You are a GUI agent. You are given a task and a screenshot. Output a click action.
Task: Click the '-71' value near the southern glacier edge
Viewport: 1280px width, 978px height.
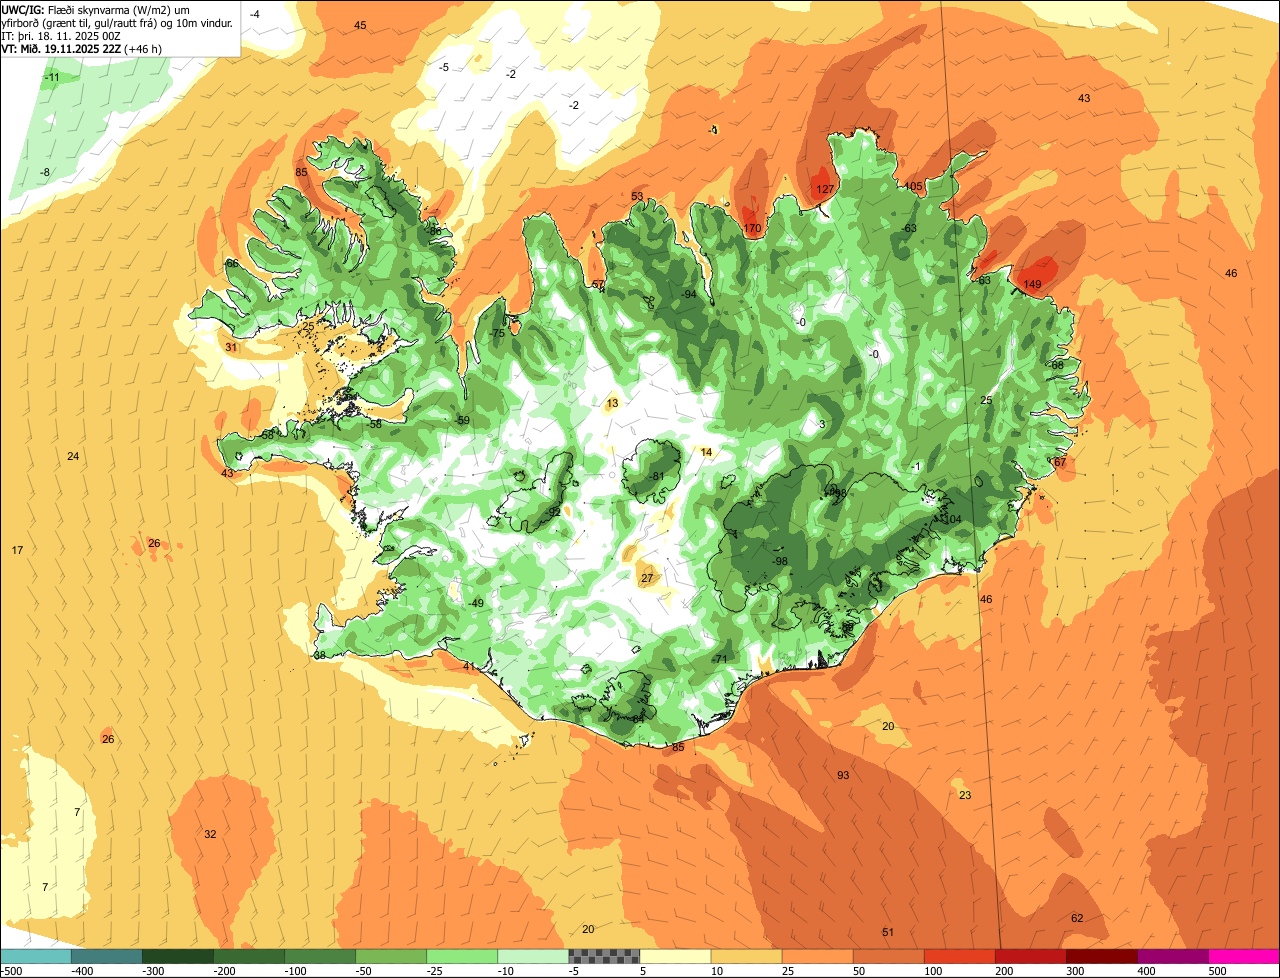tap(720, 658)
